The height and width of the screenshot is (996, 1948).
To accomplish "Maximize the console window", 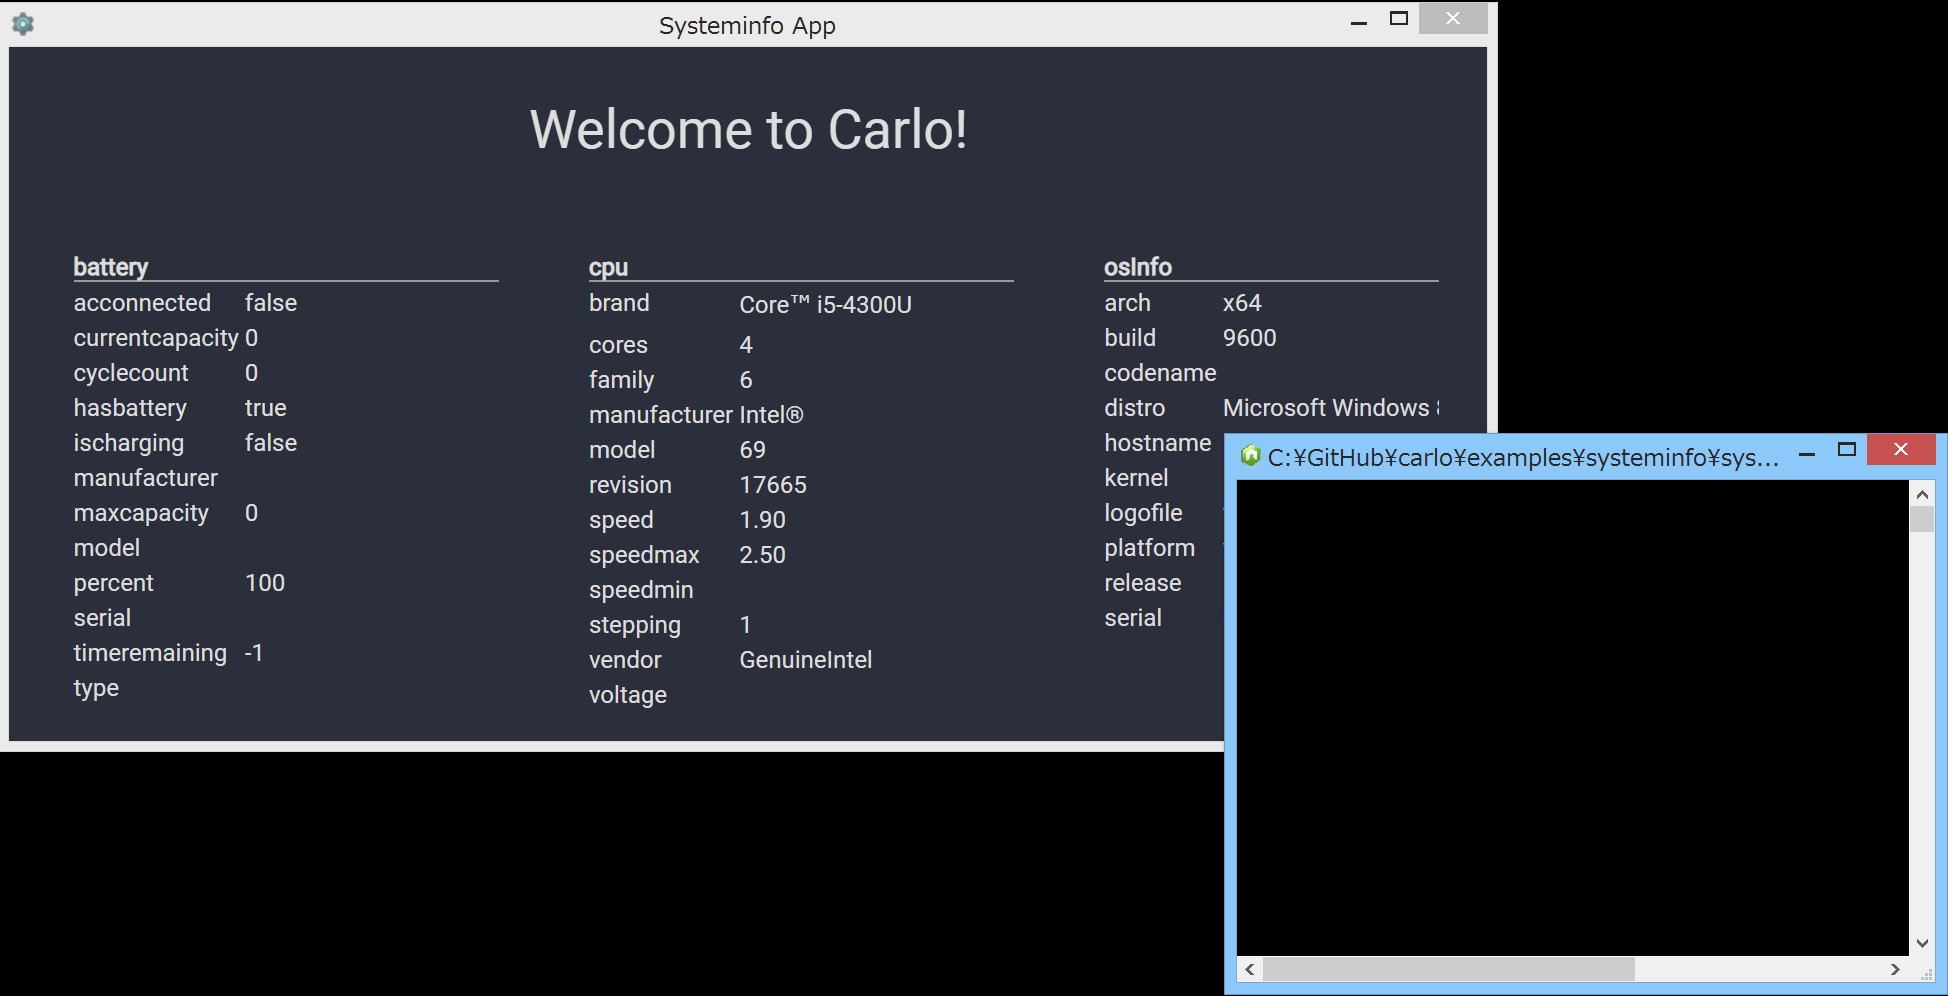I will [1847, 450].
